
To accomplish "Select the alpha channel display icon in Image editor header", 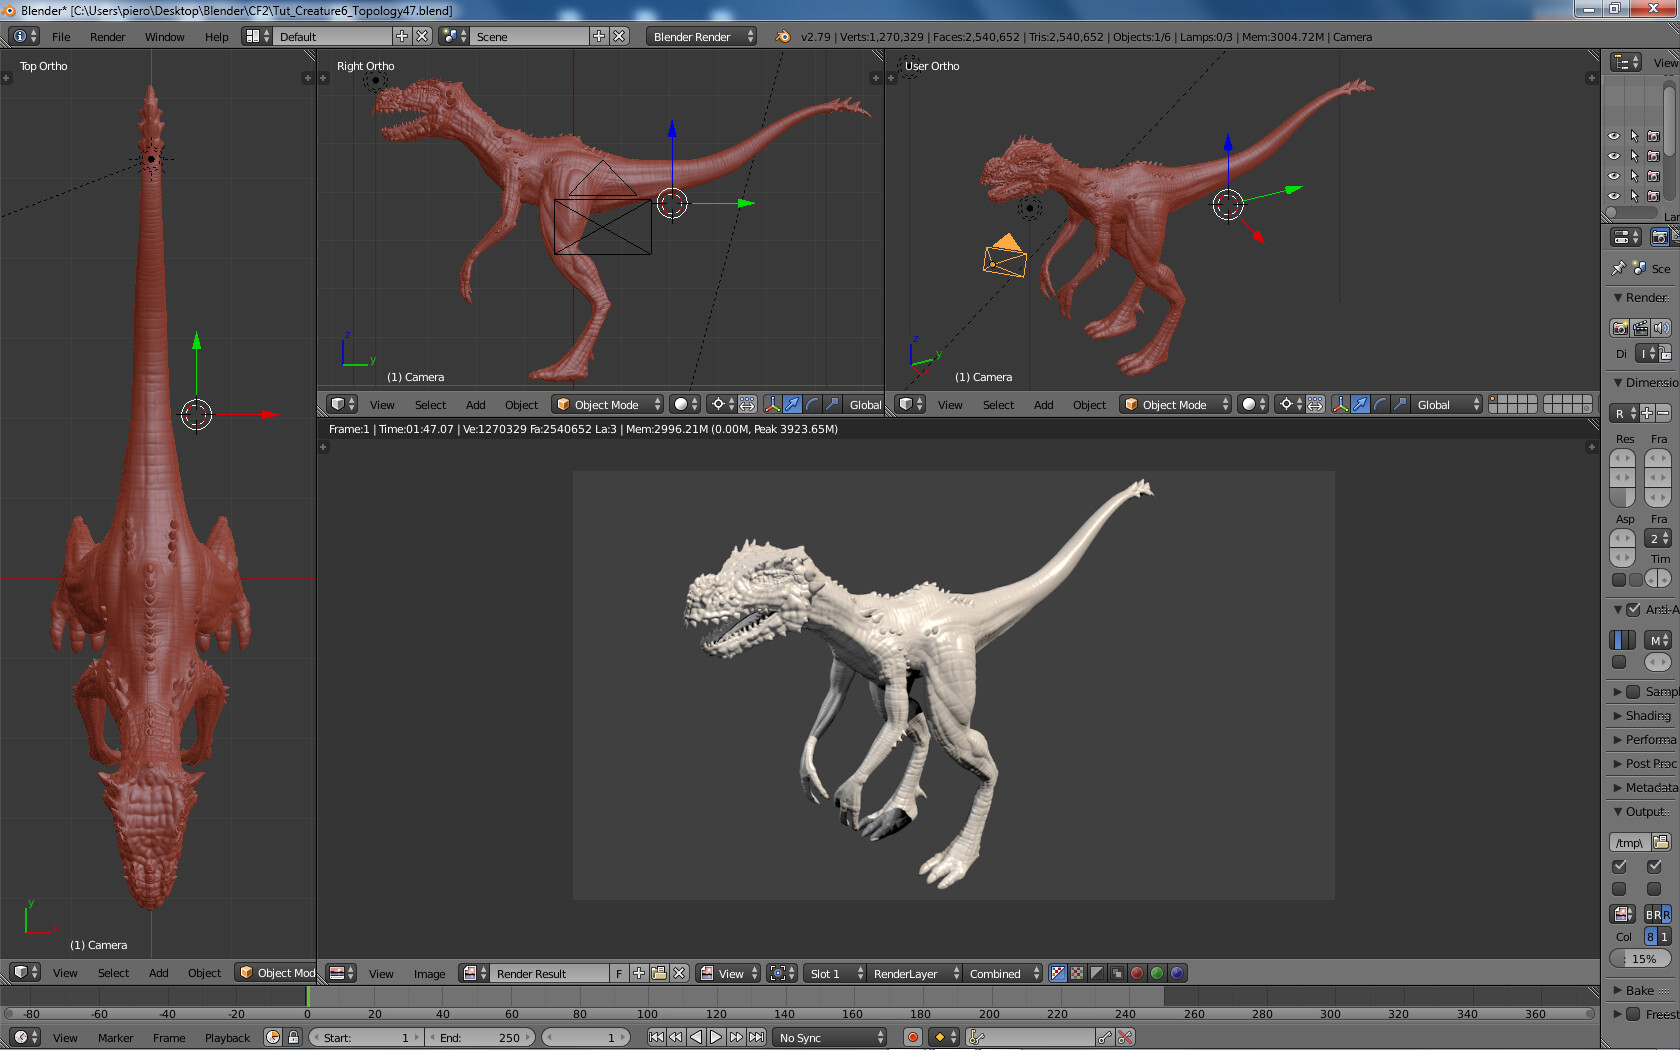I will (1097, 973).
